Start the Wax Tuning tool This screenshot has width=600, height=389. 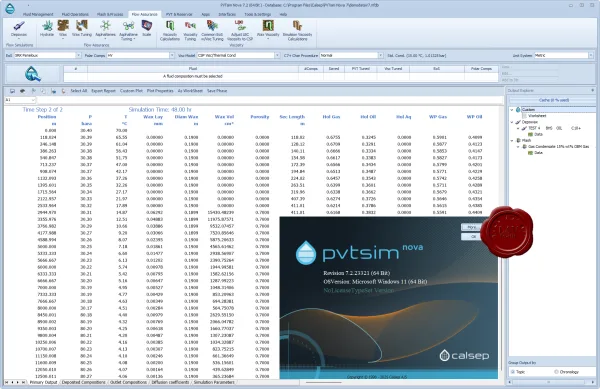coord(82,29)
